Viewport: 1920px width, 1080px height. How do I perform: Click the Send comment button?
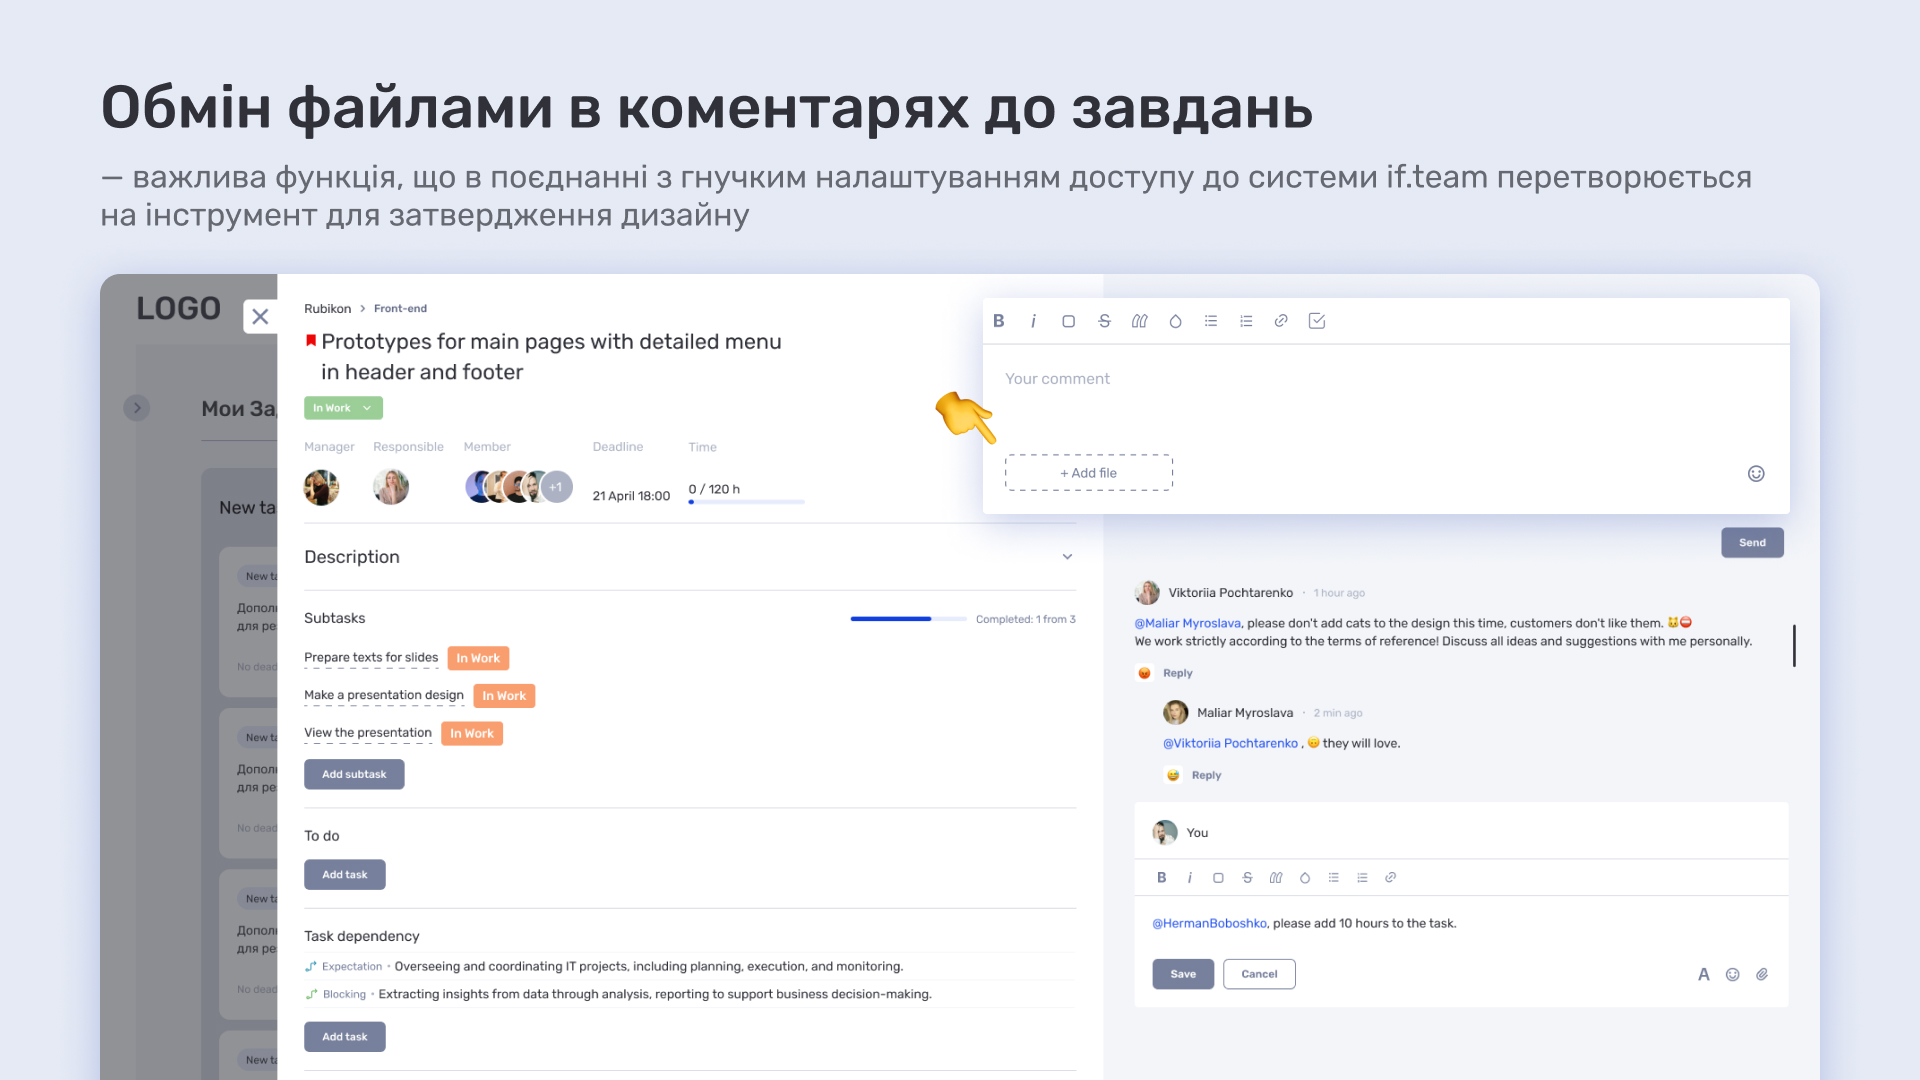(x=1752, y=542)
